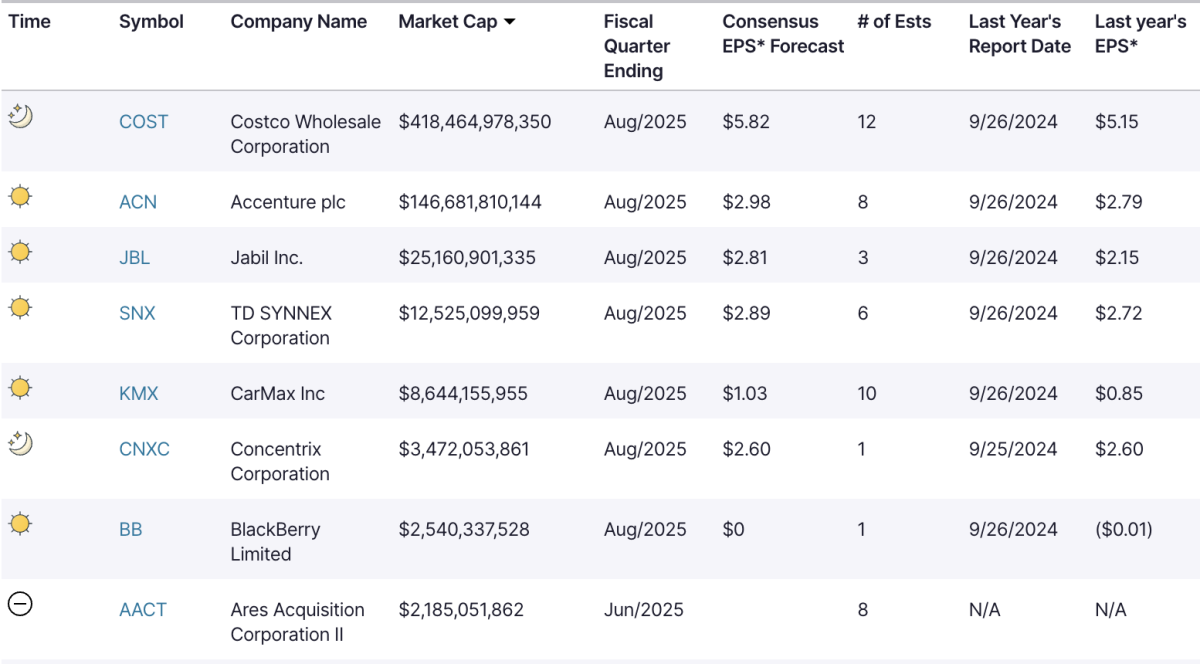Sort by Market Cap dropdown arrow
The image size is (1200, 664).
[x=510, y=22]
